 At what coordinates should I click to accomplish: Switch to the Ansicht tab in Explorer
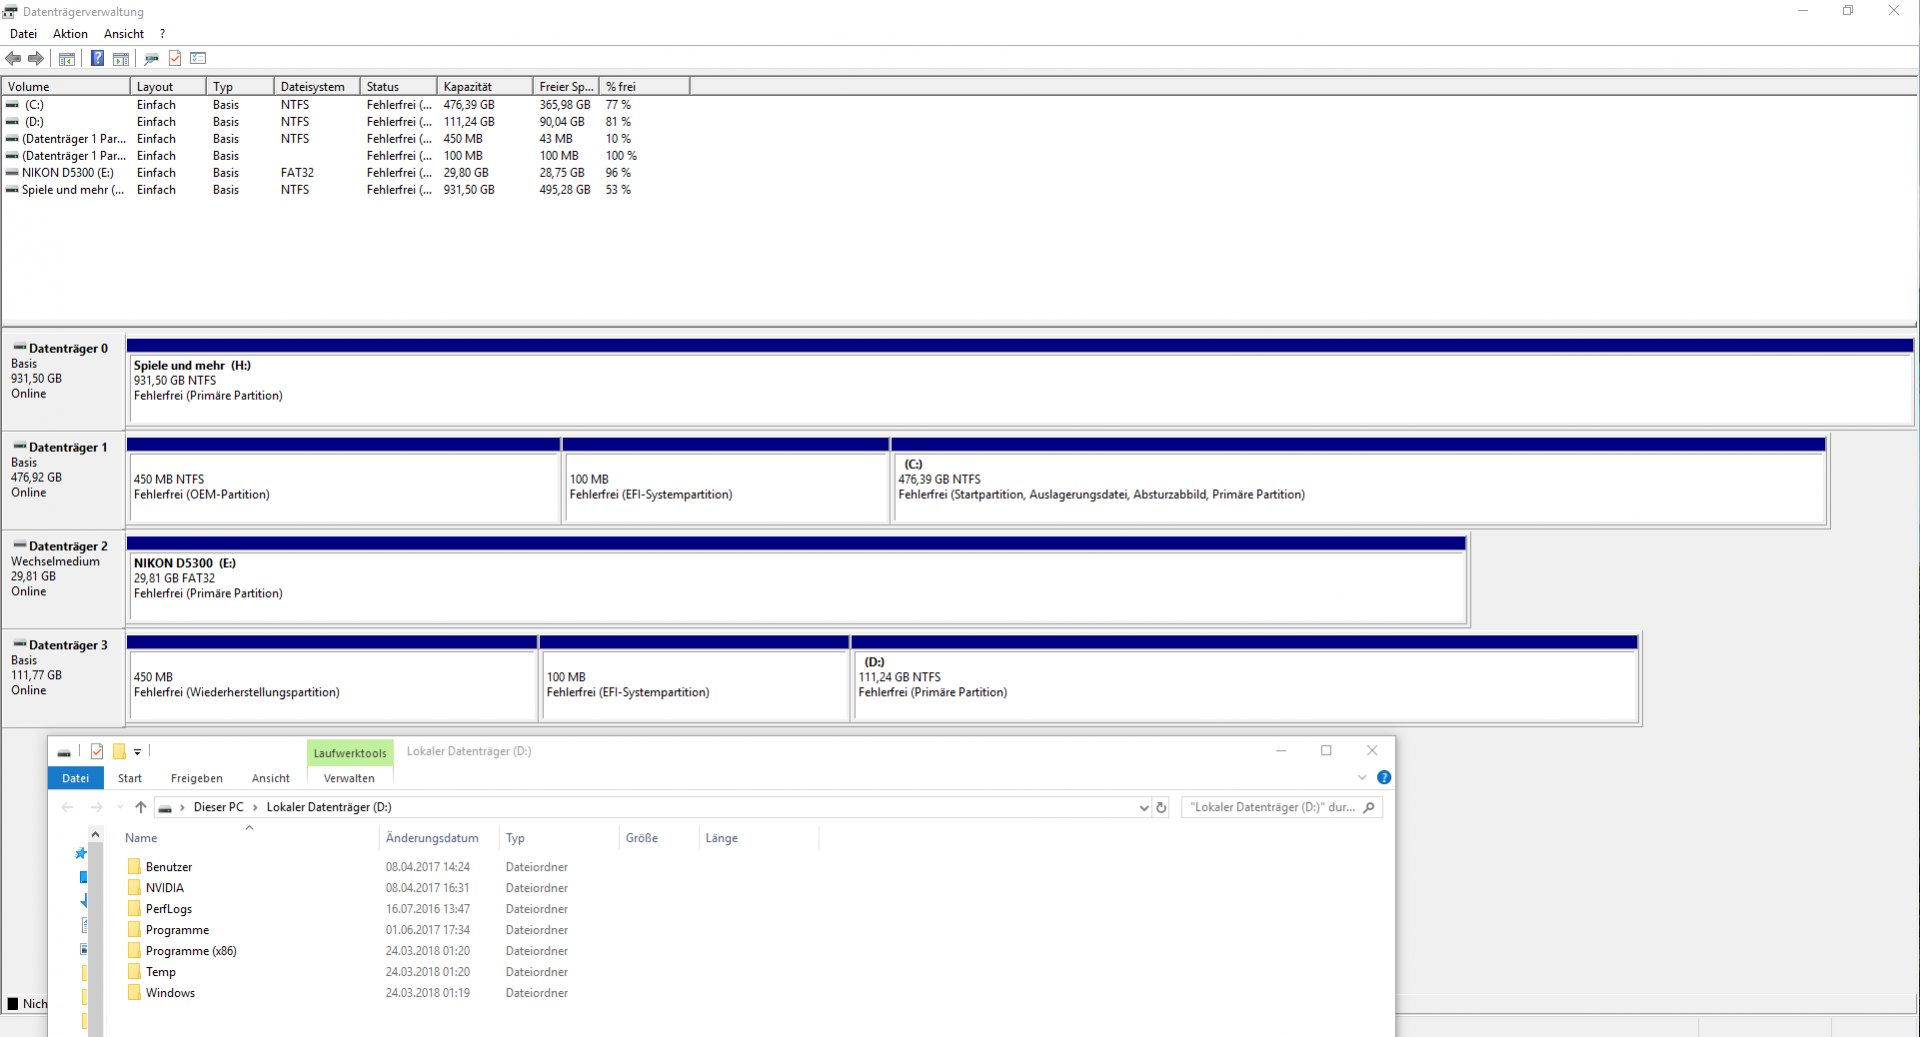coord(271,778)
